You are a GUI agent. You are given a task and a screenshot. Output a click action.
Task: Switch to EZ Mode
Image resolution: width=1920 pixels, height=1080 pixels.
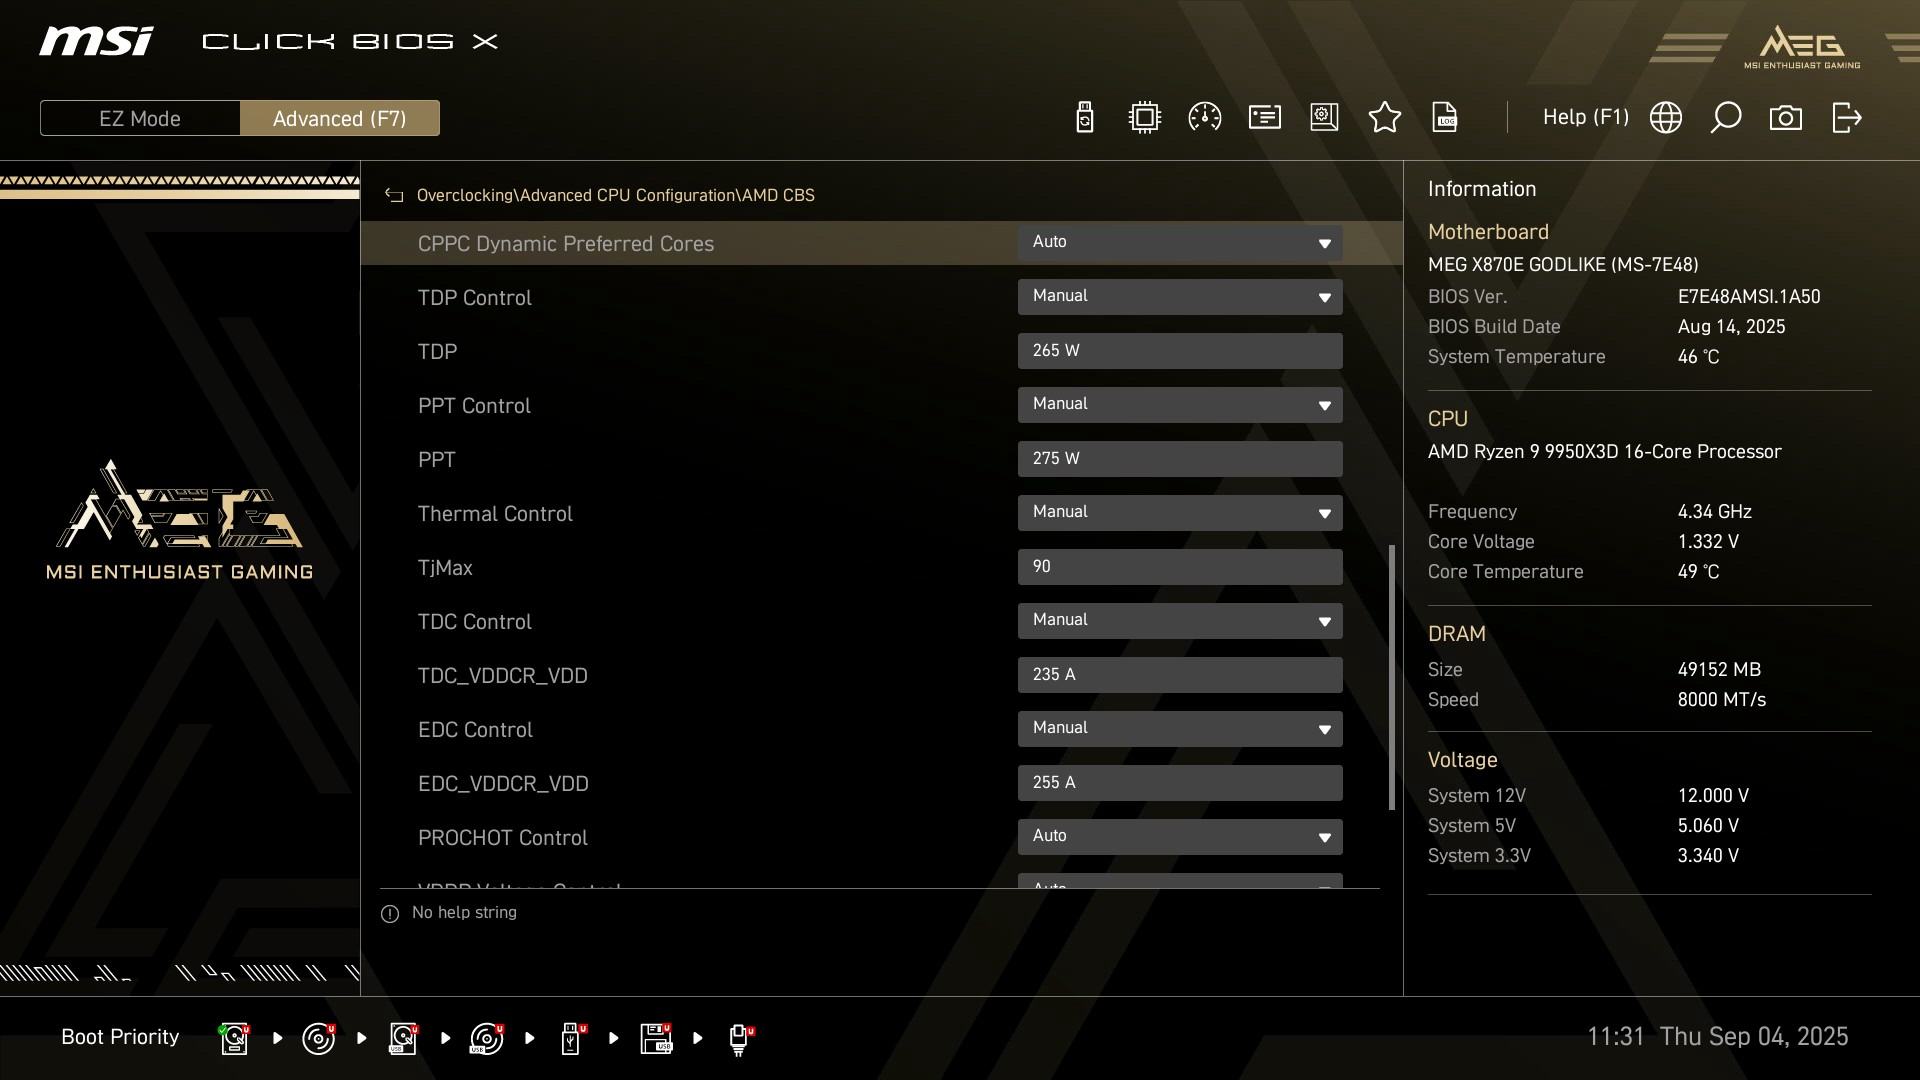pyautogui.click(x=140, y=118)
